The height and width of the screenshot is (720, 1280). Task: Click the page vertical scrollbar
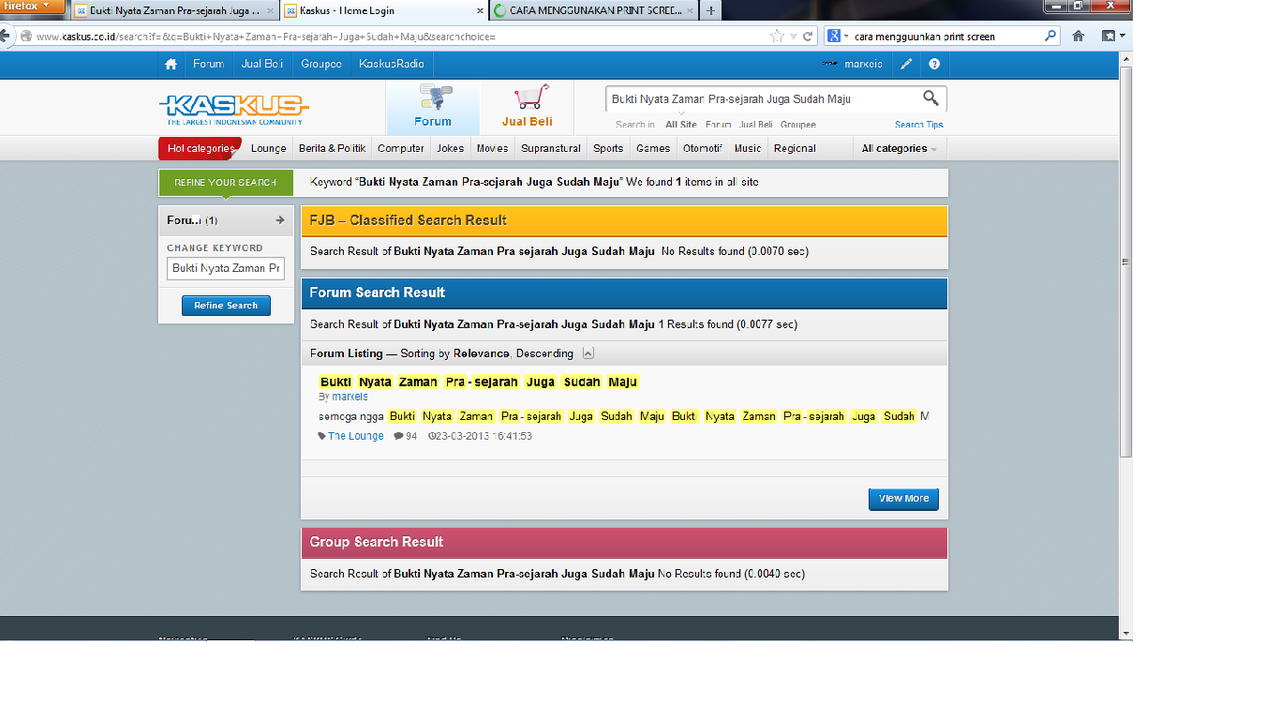point(1126,262)
